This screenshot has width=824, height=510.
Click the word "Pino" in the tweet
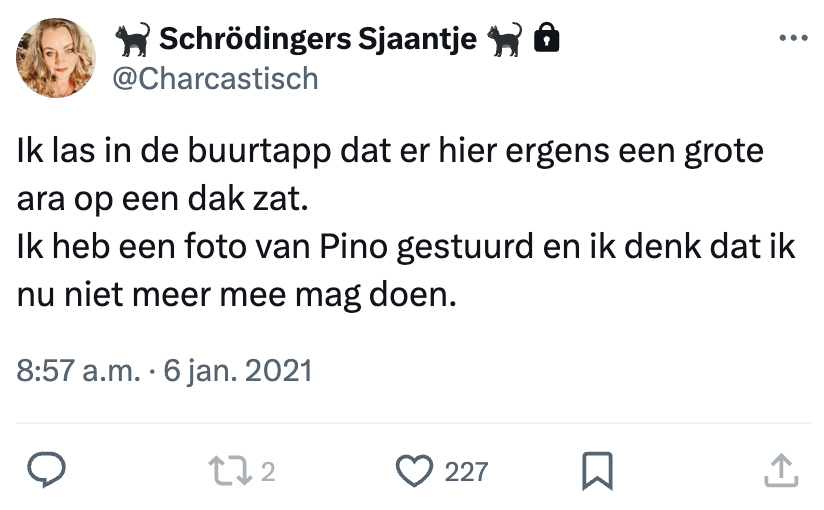click(x=359, y=246)
